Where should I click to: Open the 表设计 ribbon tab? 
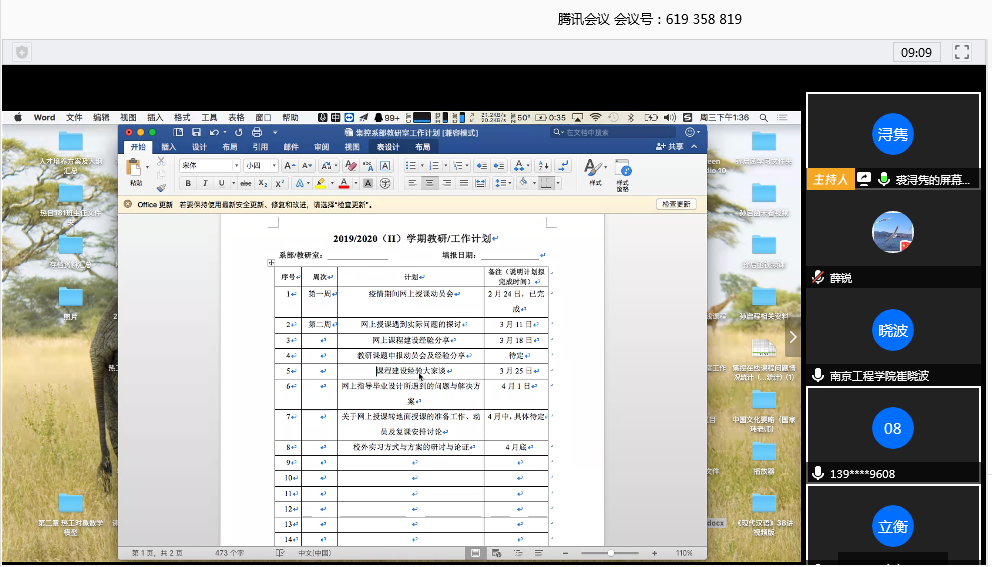click(x=385, y=147)
